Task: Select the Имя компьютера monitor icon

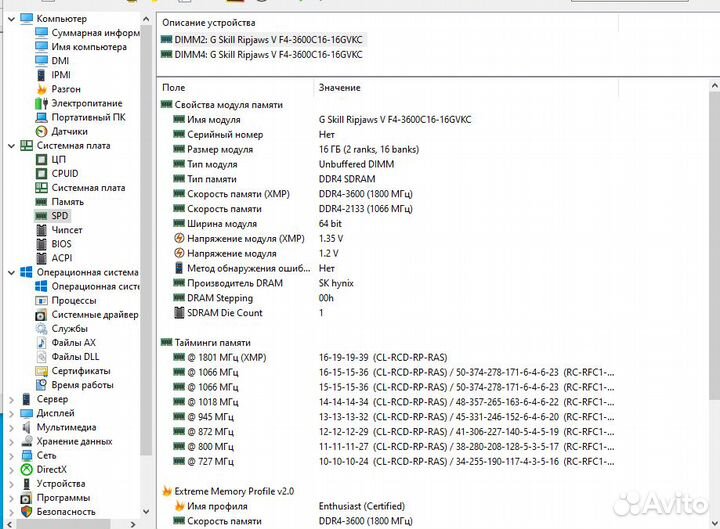Action: point(41,46)
